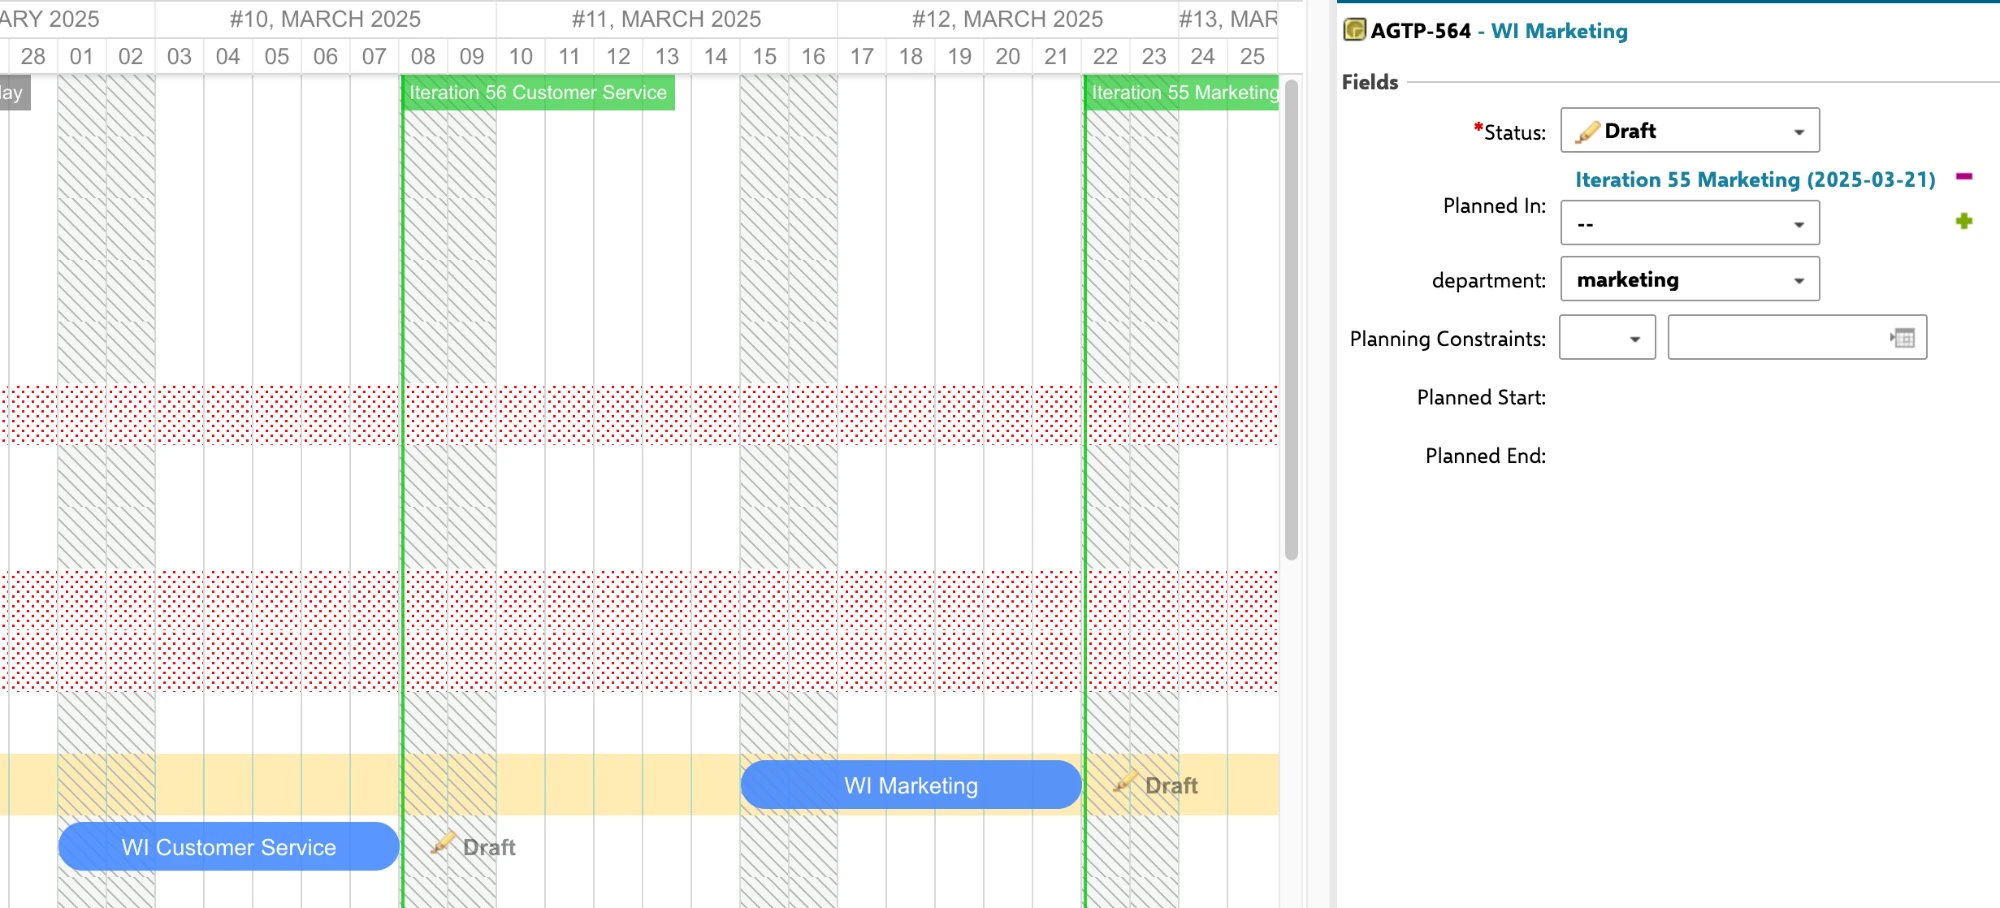Image resolution: width=2000 pixels, height=908 pixels.
Task: Click the #10, MARCH 2025 week header
Action: pos(325,19)
